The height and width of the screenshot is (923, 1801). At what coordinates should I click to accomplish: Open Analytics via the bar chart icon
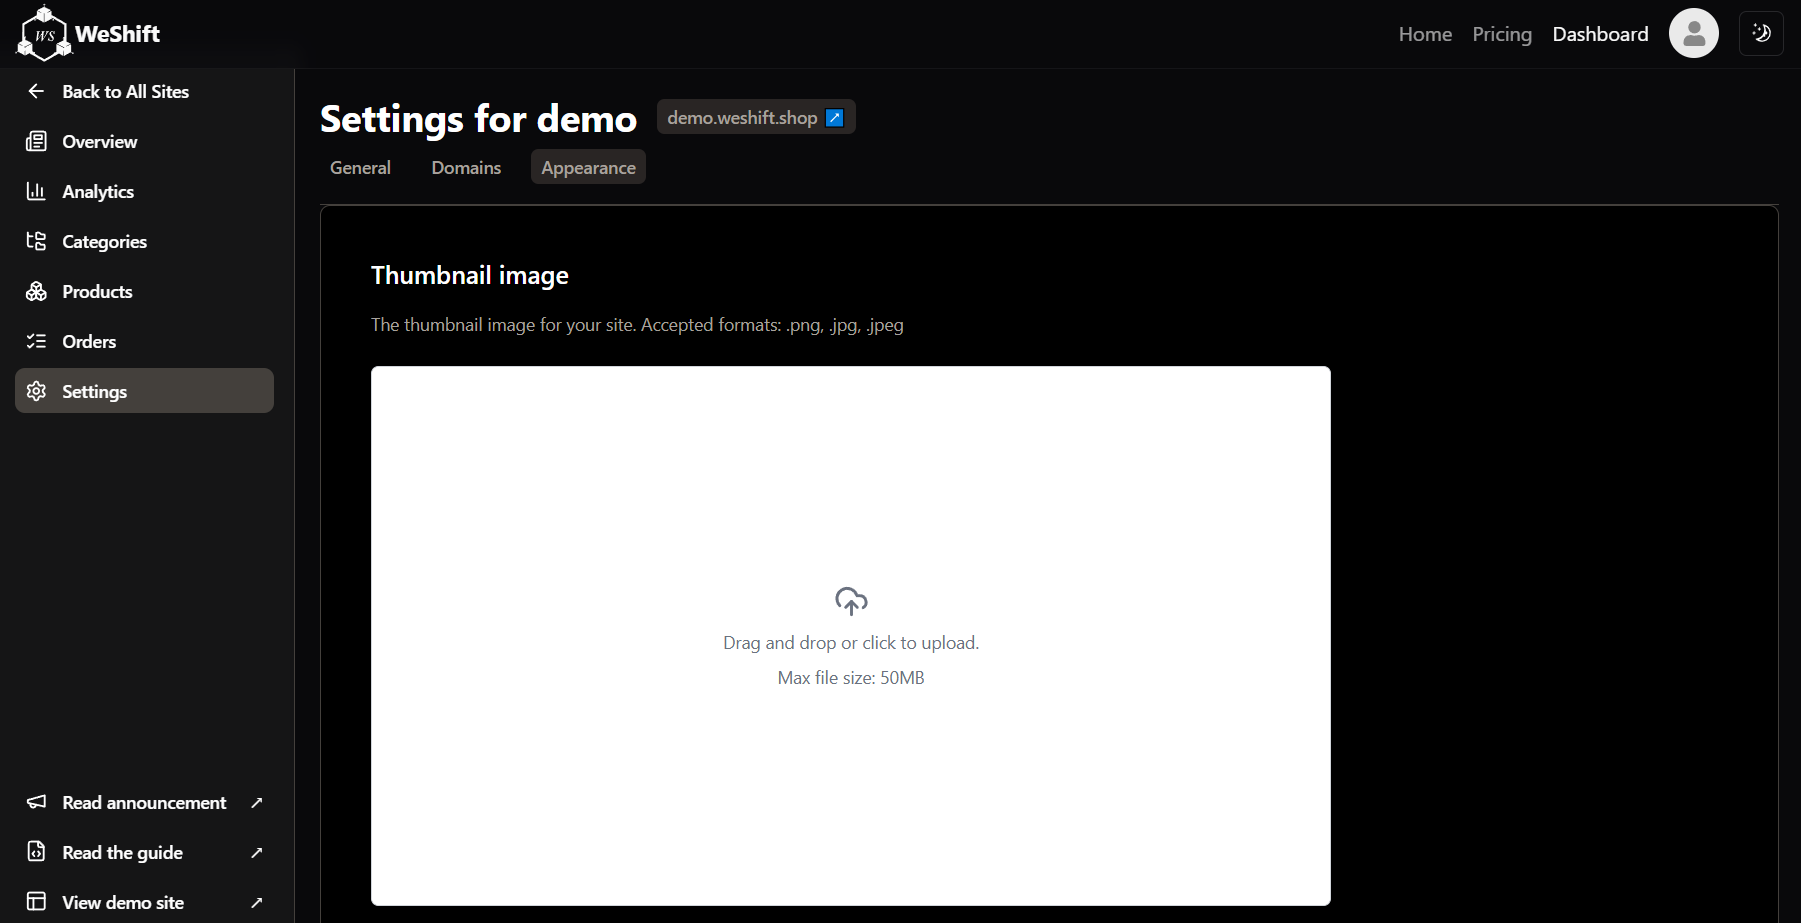[36, 191]
